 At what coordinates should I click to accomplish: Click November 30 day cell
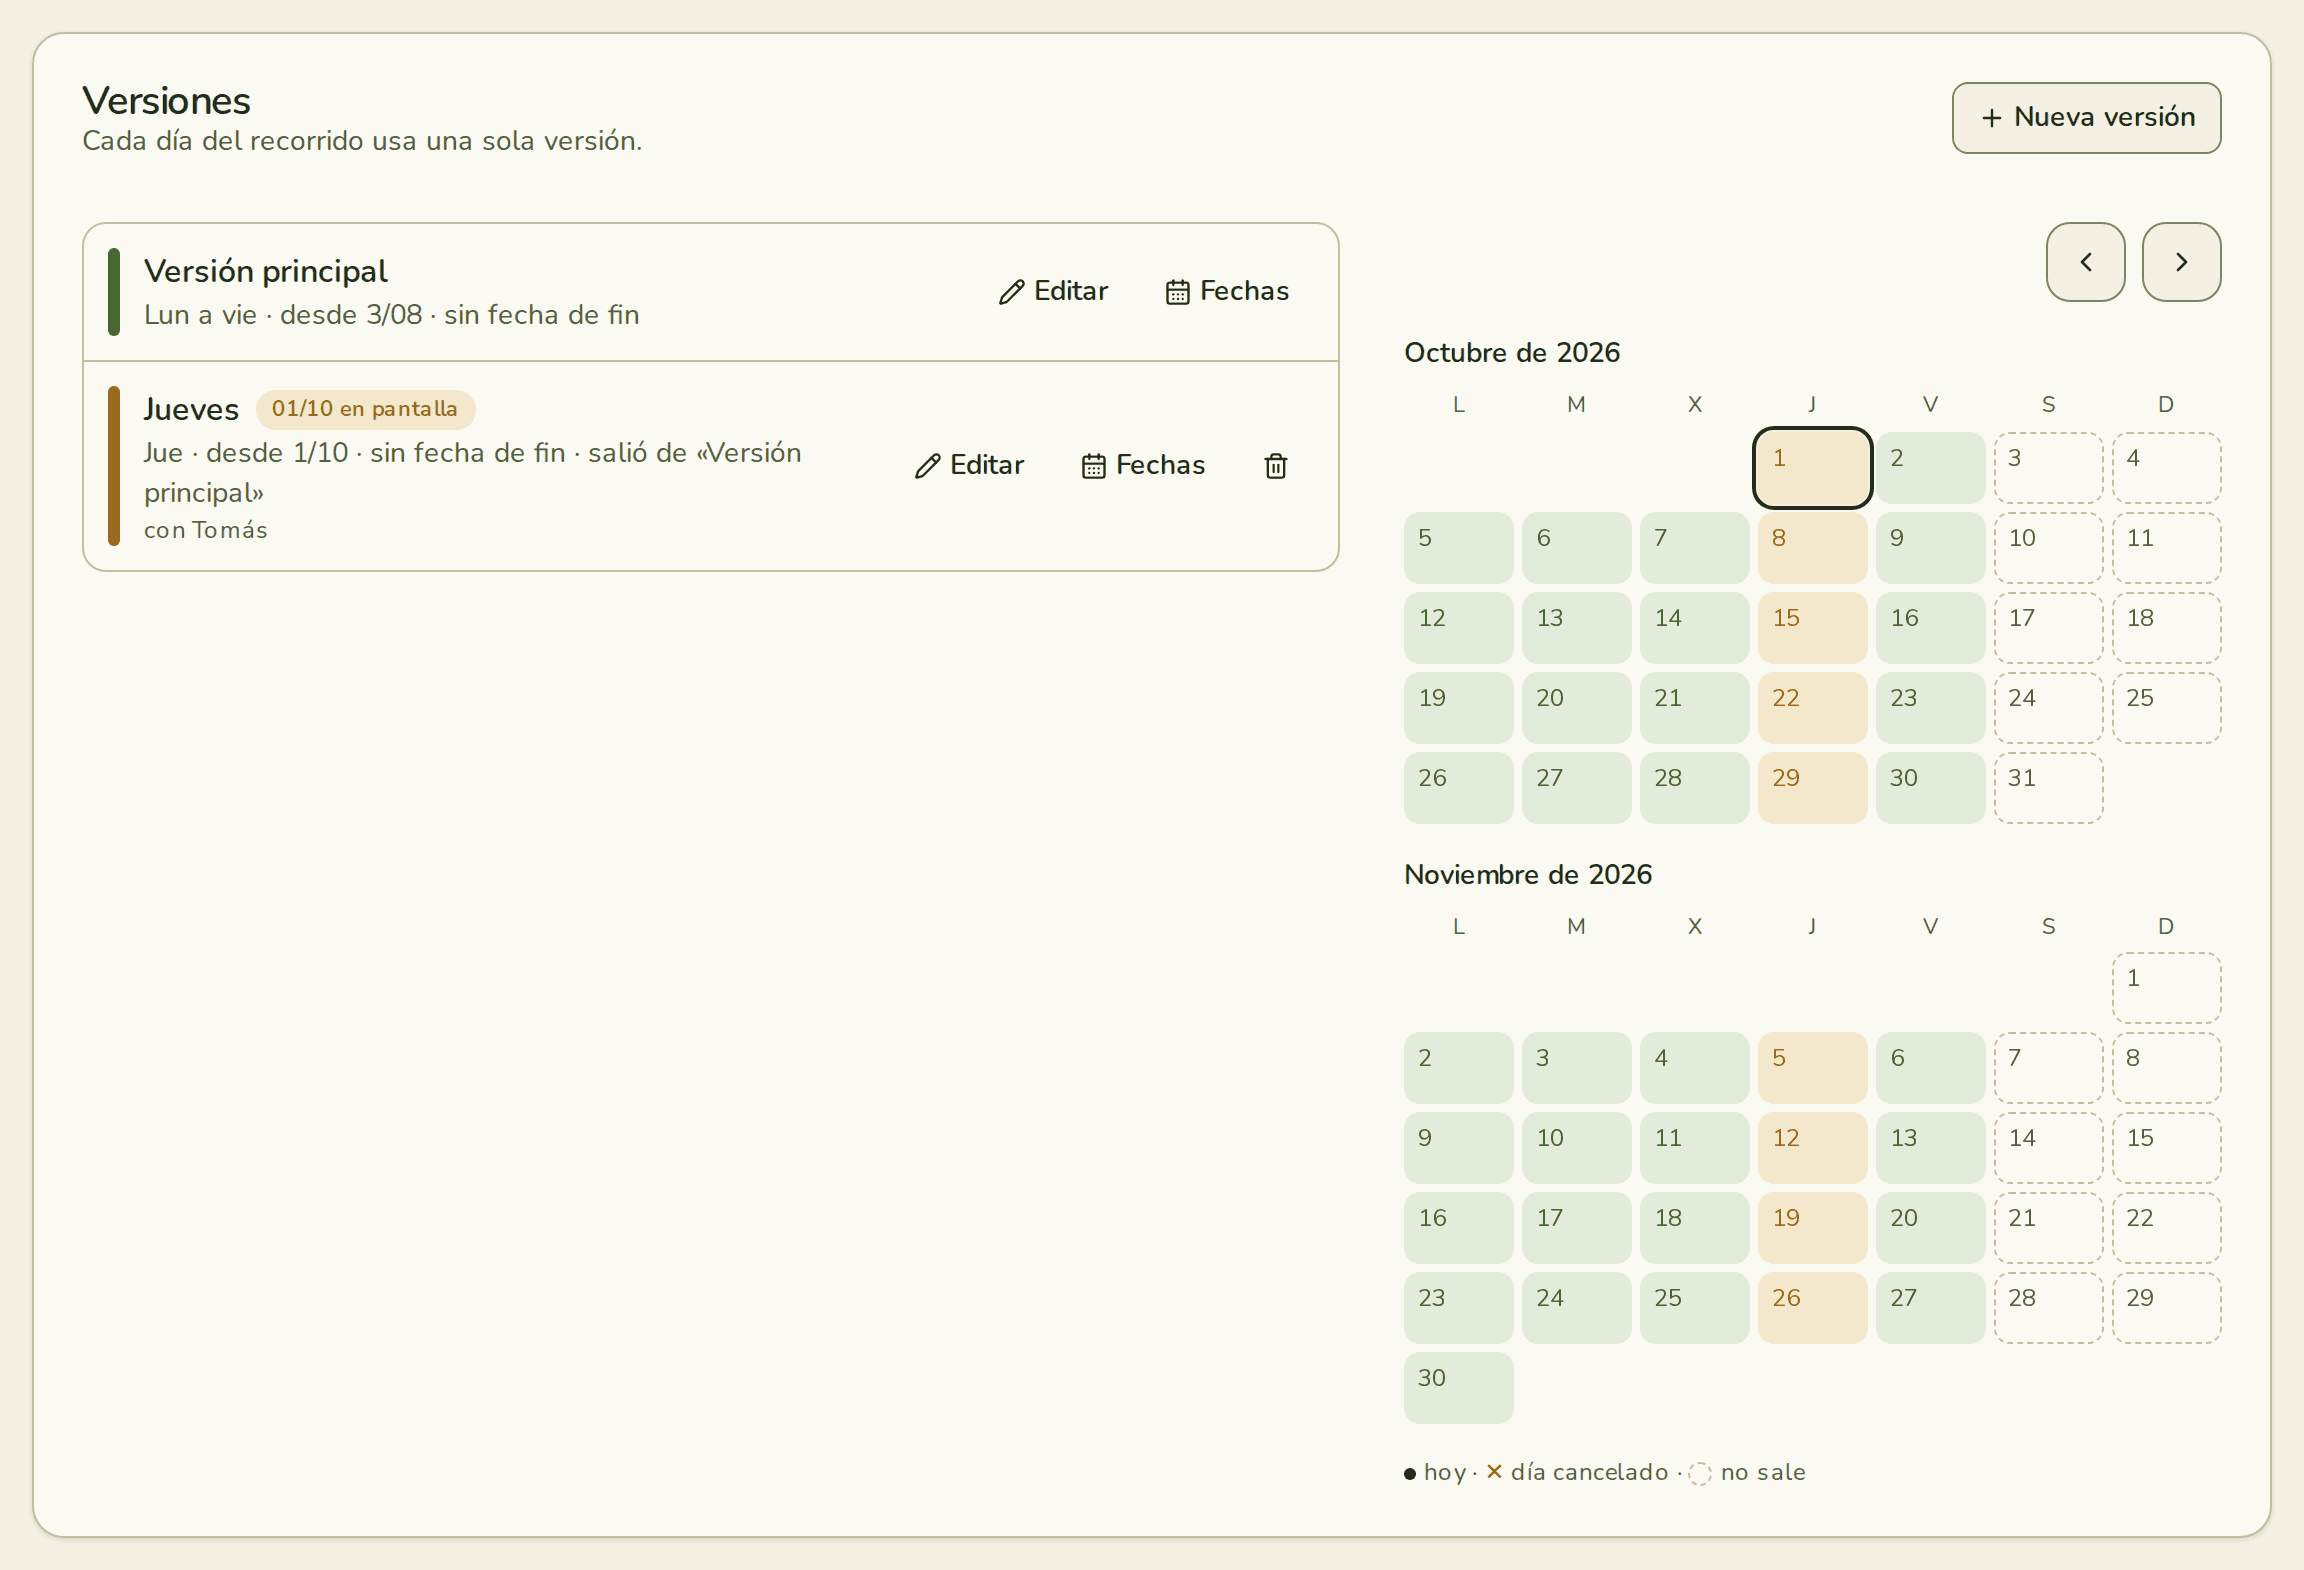[x=1458, y=1388]
